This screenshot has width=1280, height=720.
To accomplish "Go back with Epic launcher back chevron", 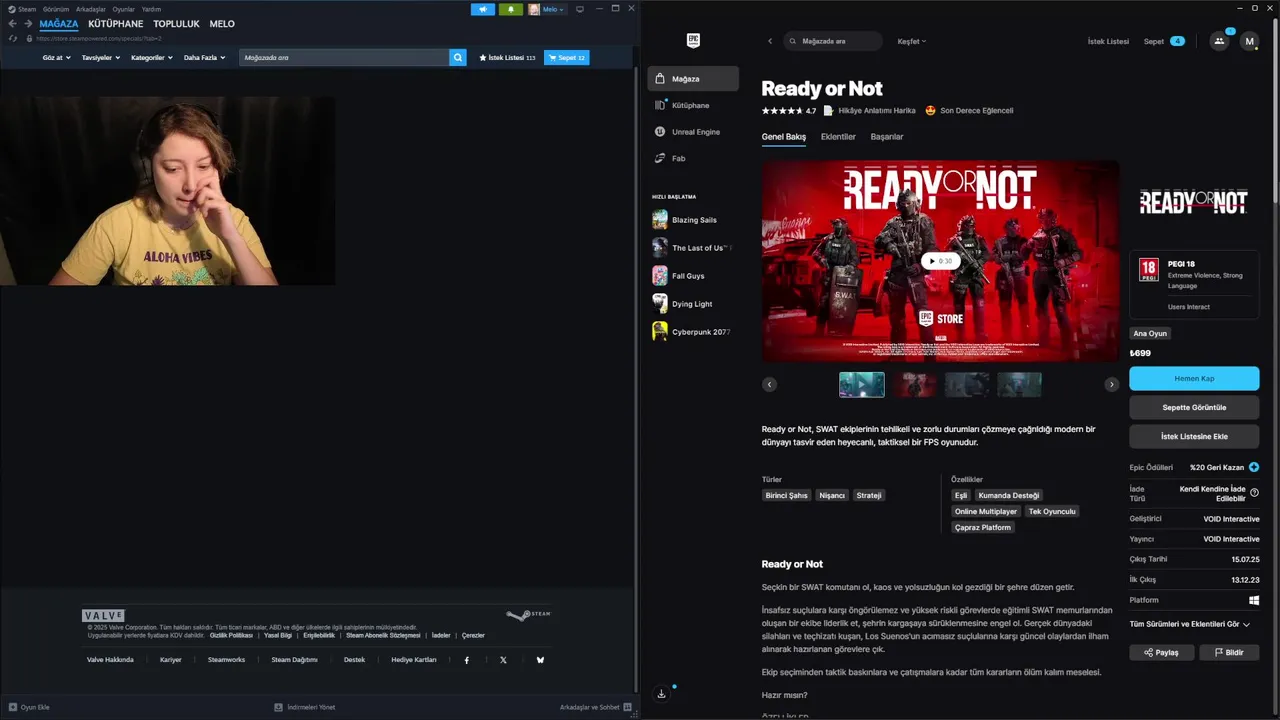I will coord(770,41).
